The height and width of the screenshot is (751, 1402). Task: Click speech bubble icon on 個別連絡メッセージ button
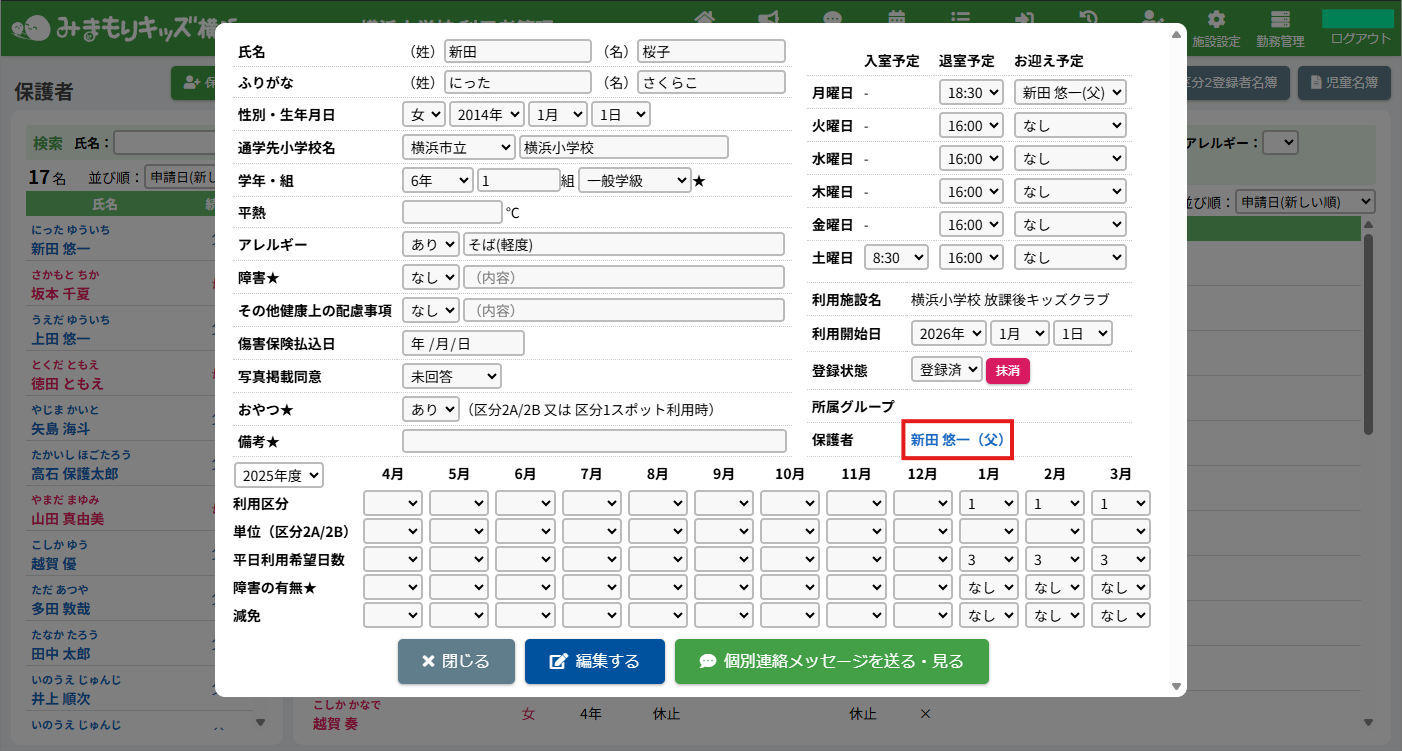pyautogui.click(x=707, y=662)
